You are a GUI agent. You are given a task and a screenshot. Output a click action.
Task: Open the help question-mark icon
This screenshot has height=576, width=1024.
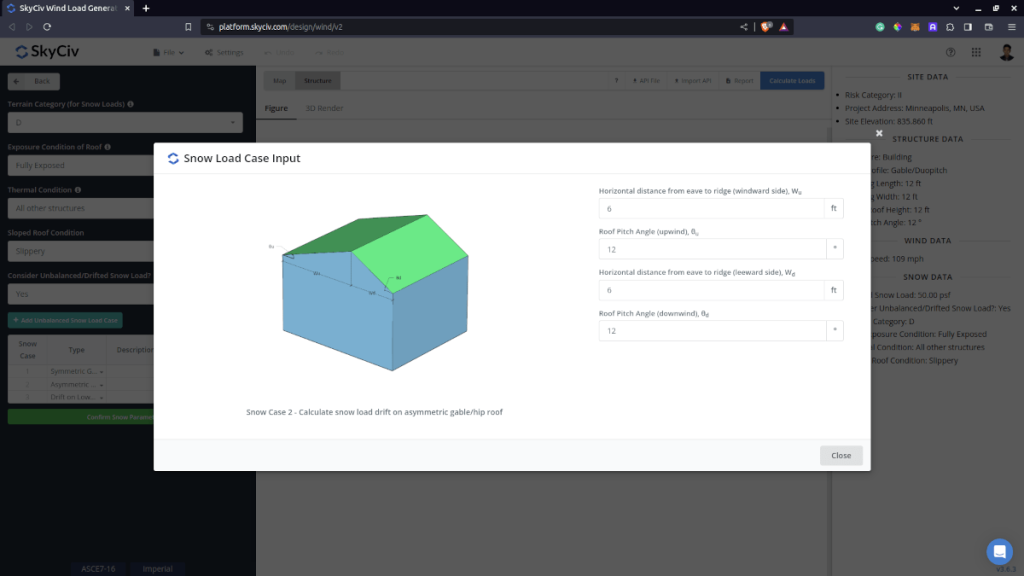point(949,52)
